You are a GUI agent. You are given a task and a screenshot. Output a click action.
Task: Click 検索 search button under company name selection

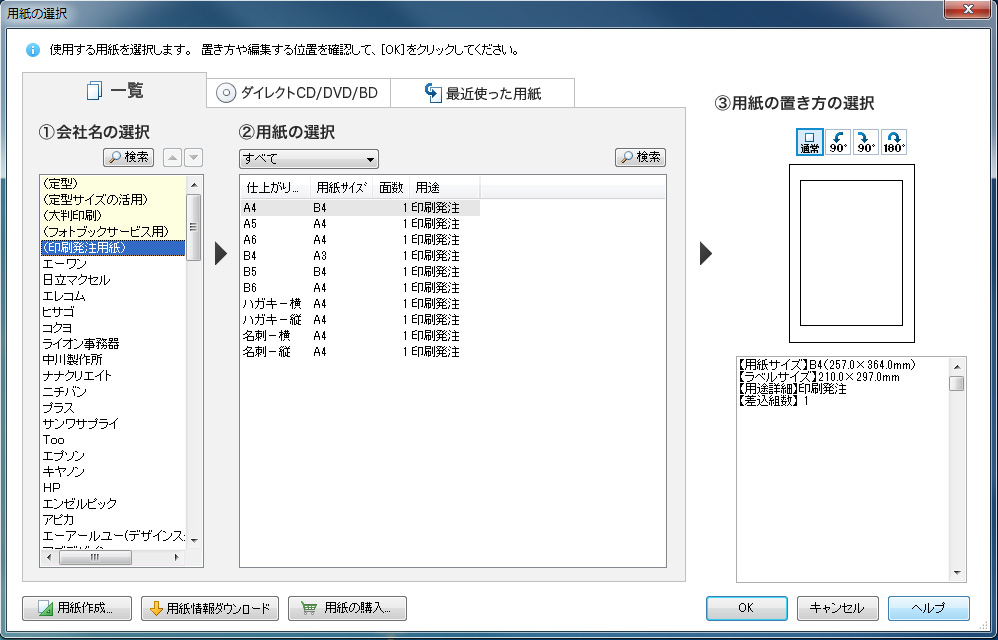click(x=128, y=157)
